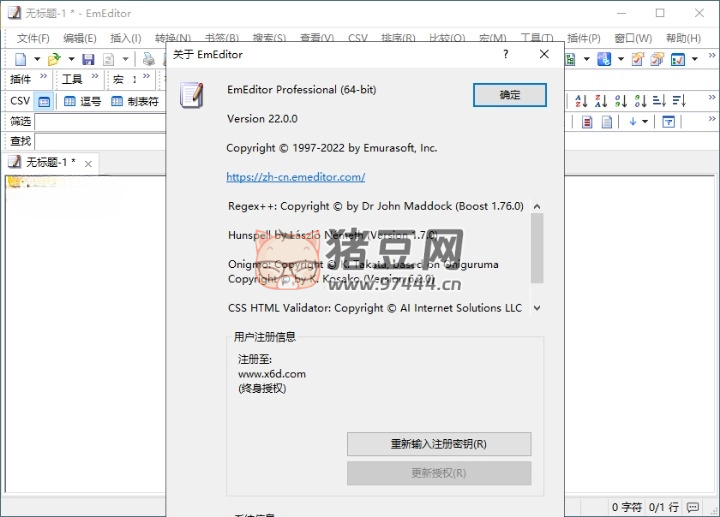Sort lines Z to A descending
Image resolution: width=720 pixels, height=517 pixels.
602,101
